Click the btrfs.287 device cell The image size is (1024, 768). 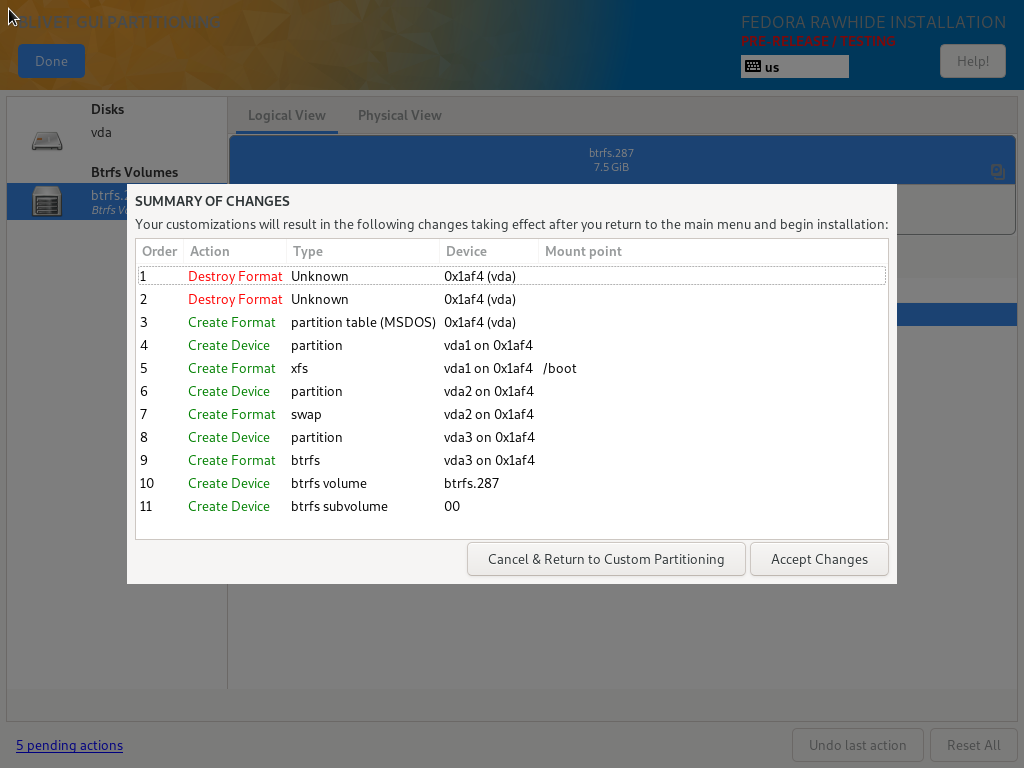pos(472,483)
